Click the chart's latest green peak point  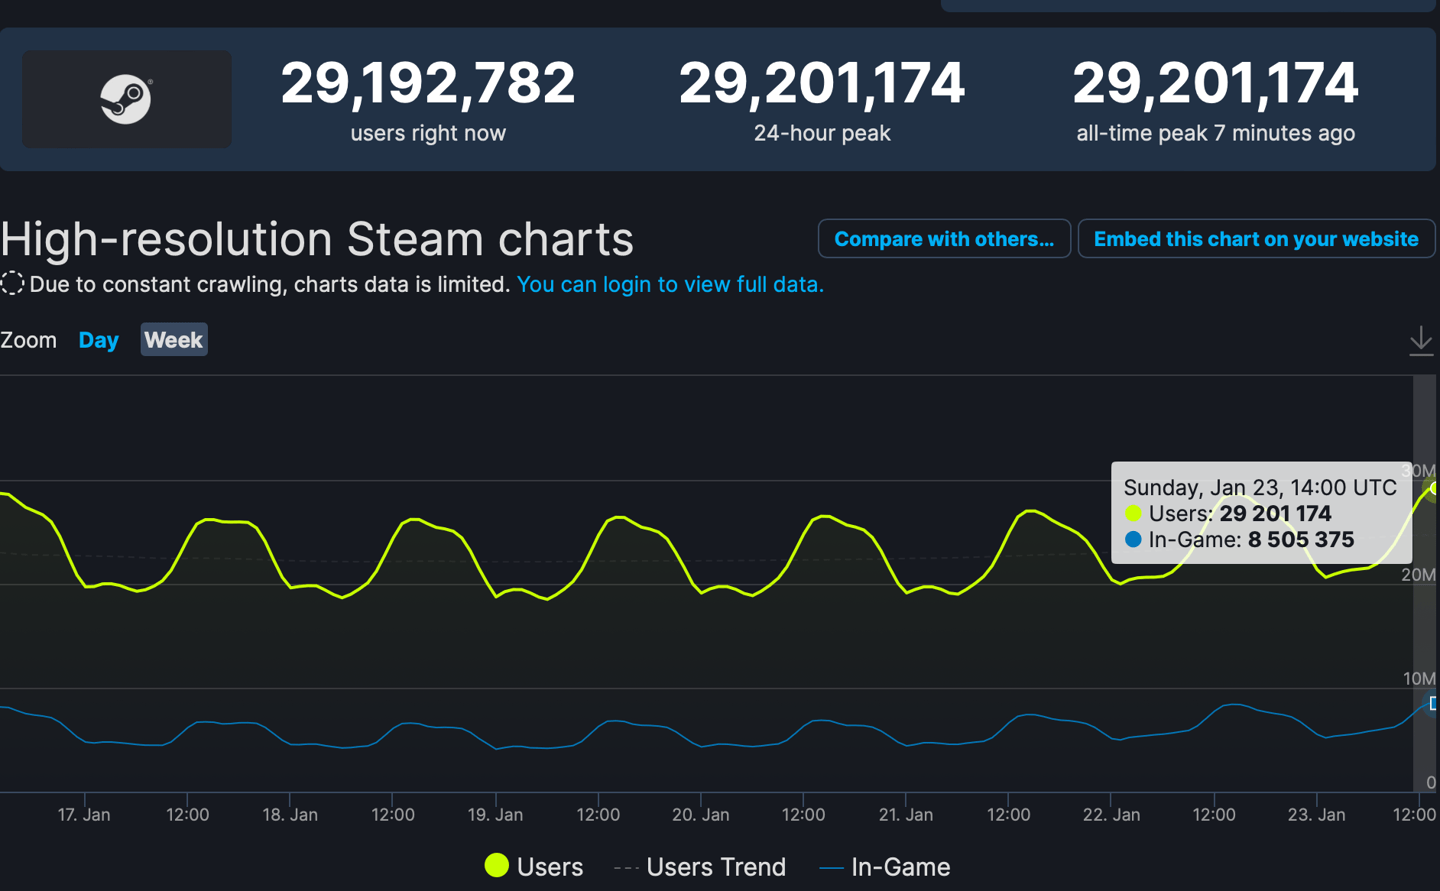[1434, 490]
